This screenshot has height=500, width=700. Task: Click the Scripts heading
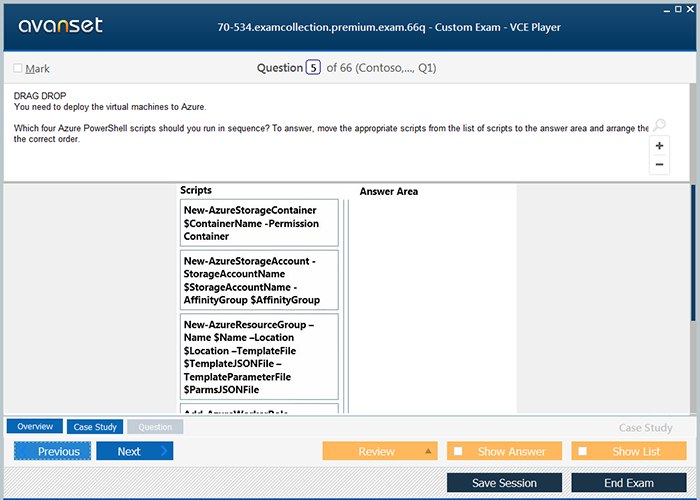point(196,190)
